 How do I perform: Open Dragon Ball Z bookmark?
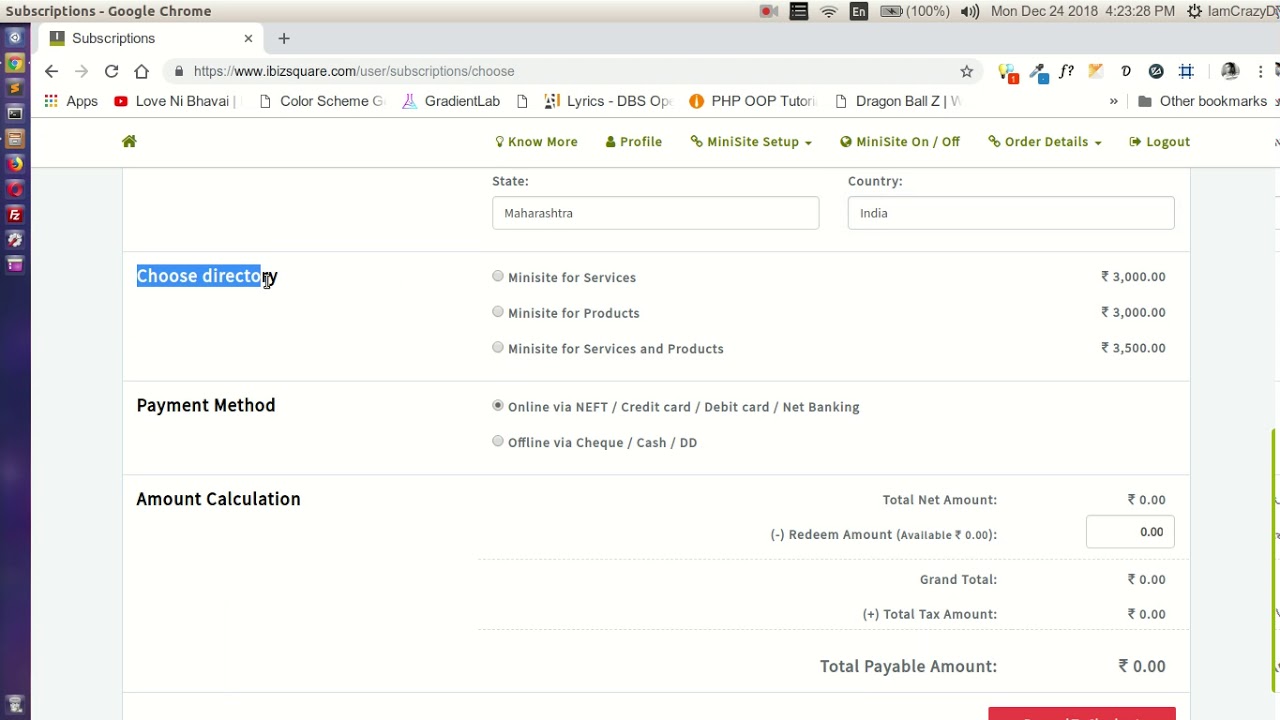(897, 101)
